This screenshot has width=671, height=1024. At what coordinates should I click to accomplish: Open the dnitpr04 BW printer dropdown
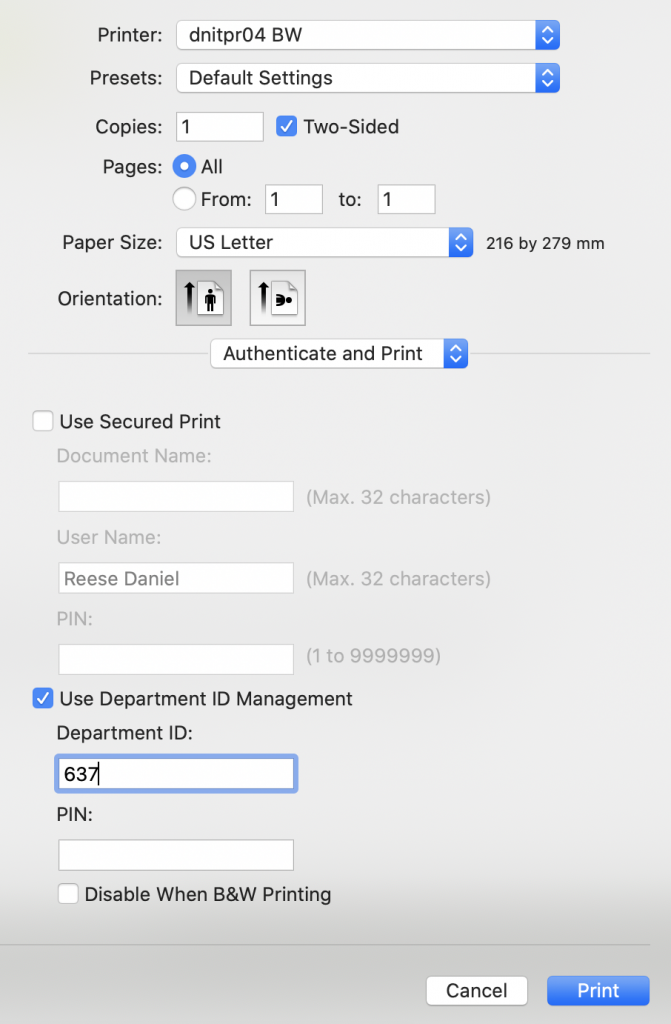pos(368,35)
